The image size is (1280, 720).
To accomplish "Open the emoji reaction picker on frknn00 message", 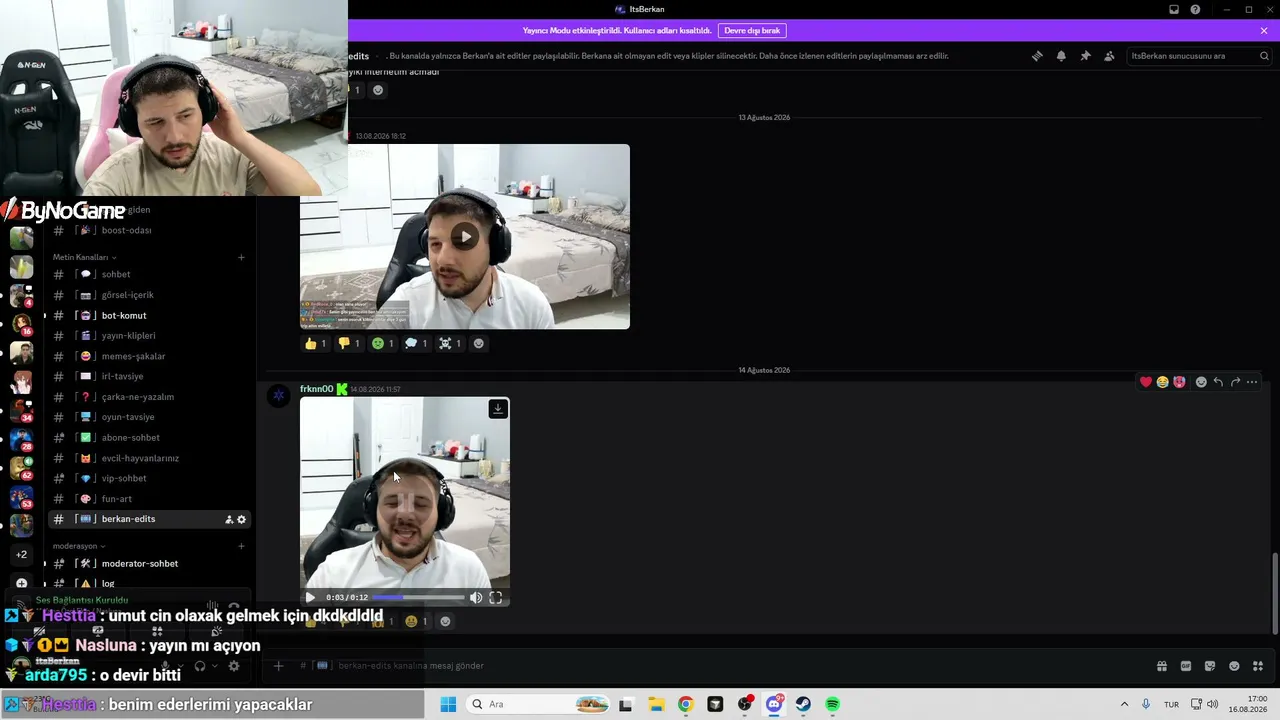I will pos(1201,382).
